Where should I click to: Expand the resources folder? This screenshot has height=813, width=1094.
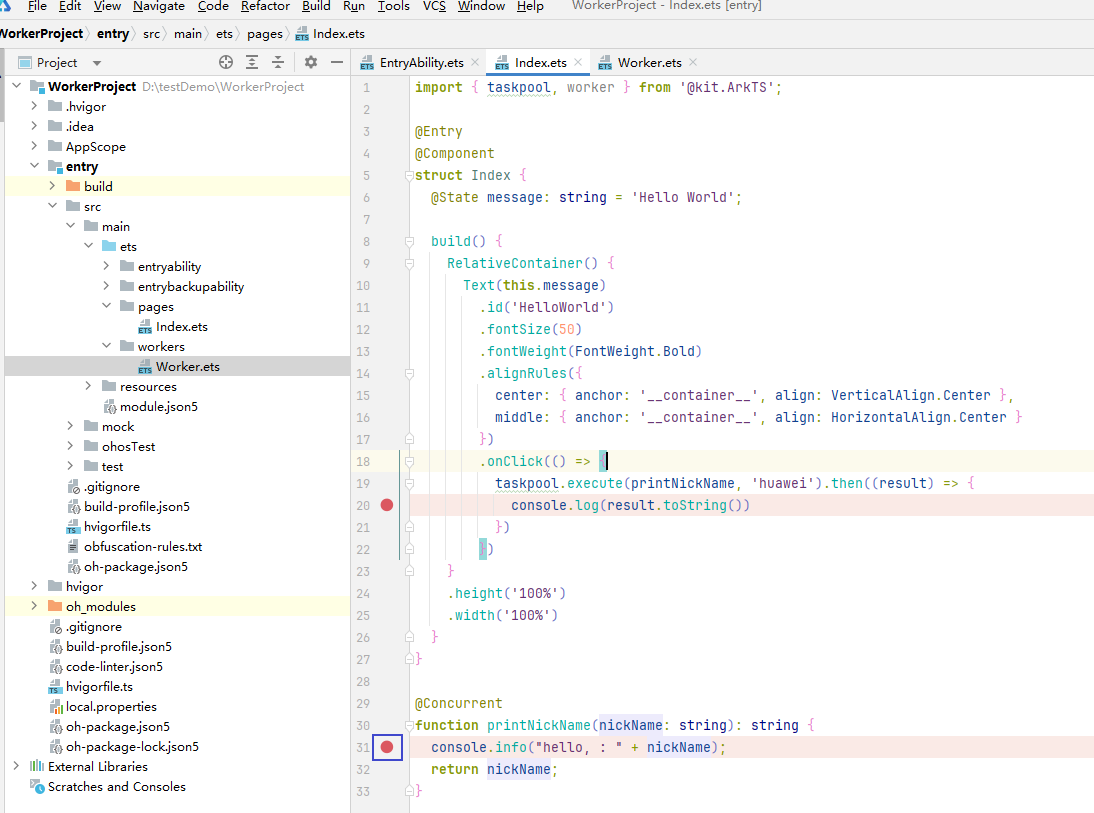coord(88,386)
